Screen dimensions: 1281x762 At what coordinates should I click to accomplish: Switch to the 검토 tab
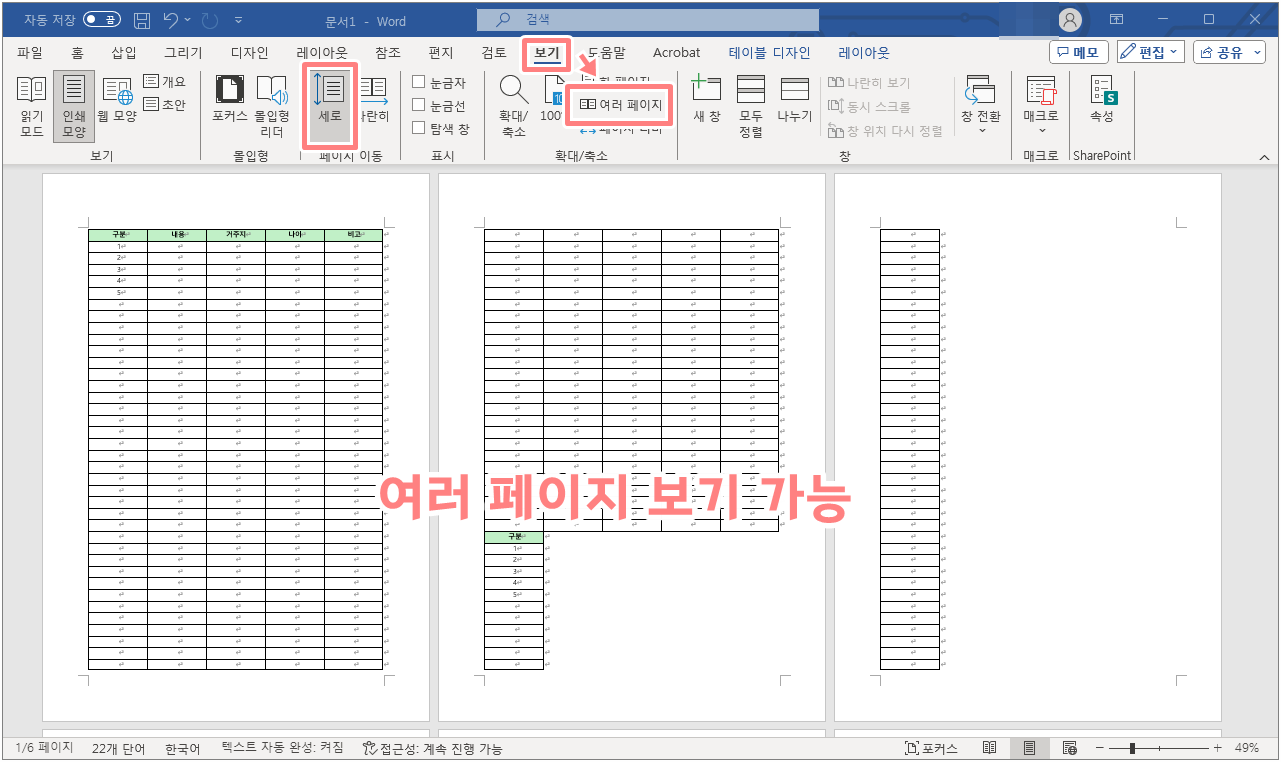494,53
